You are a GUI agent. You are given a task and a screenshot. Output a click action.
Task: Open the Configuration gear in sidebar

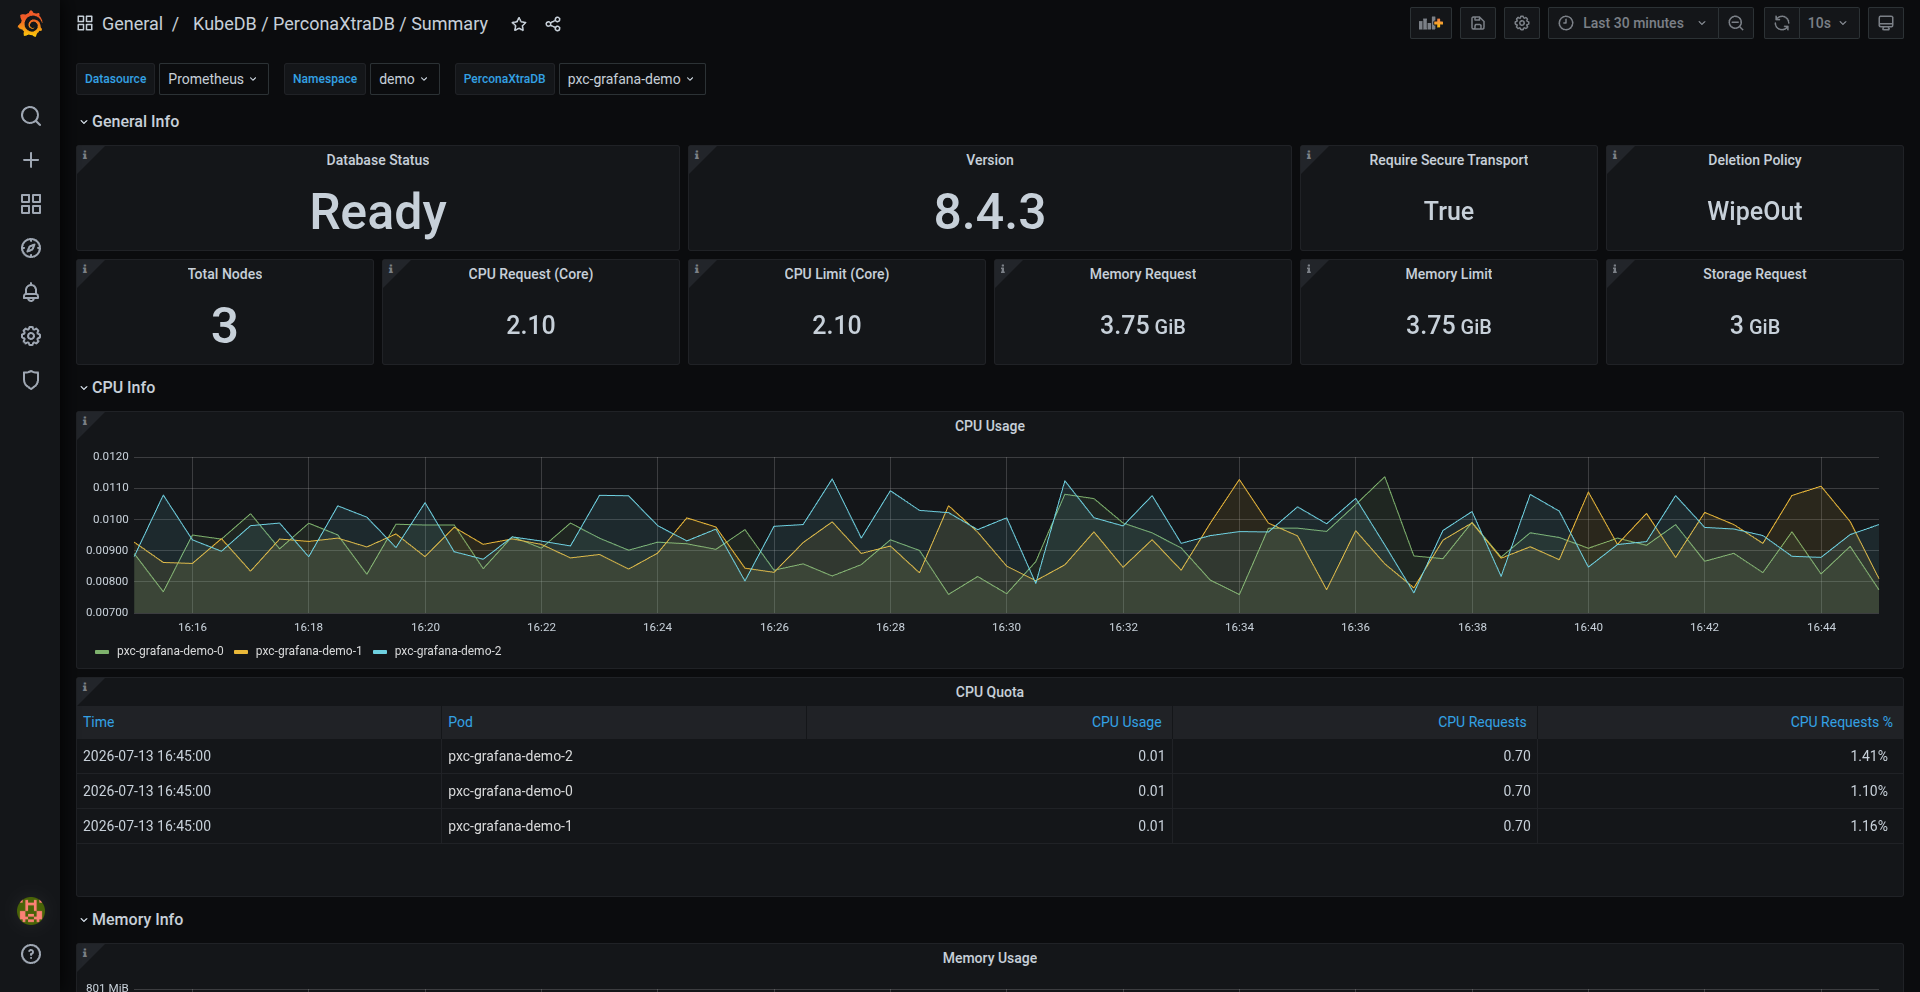[31, 336]
